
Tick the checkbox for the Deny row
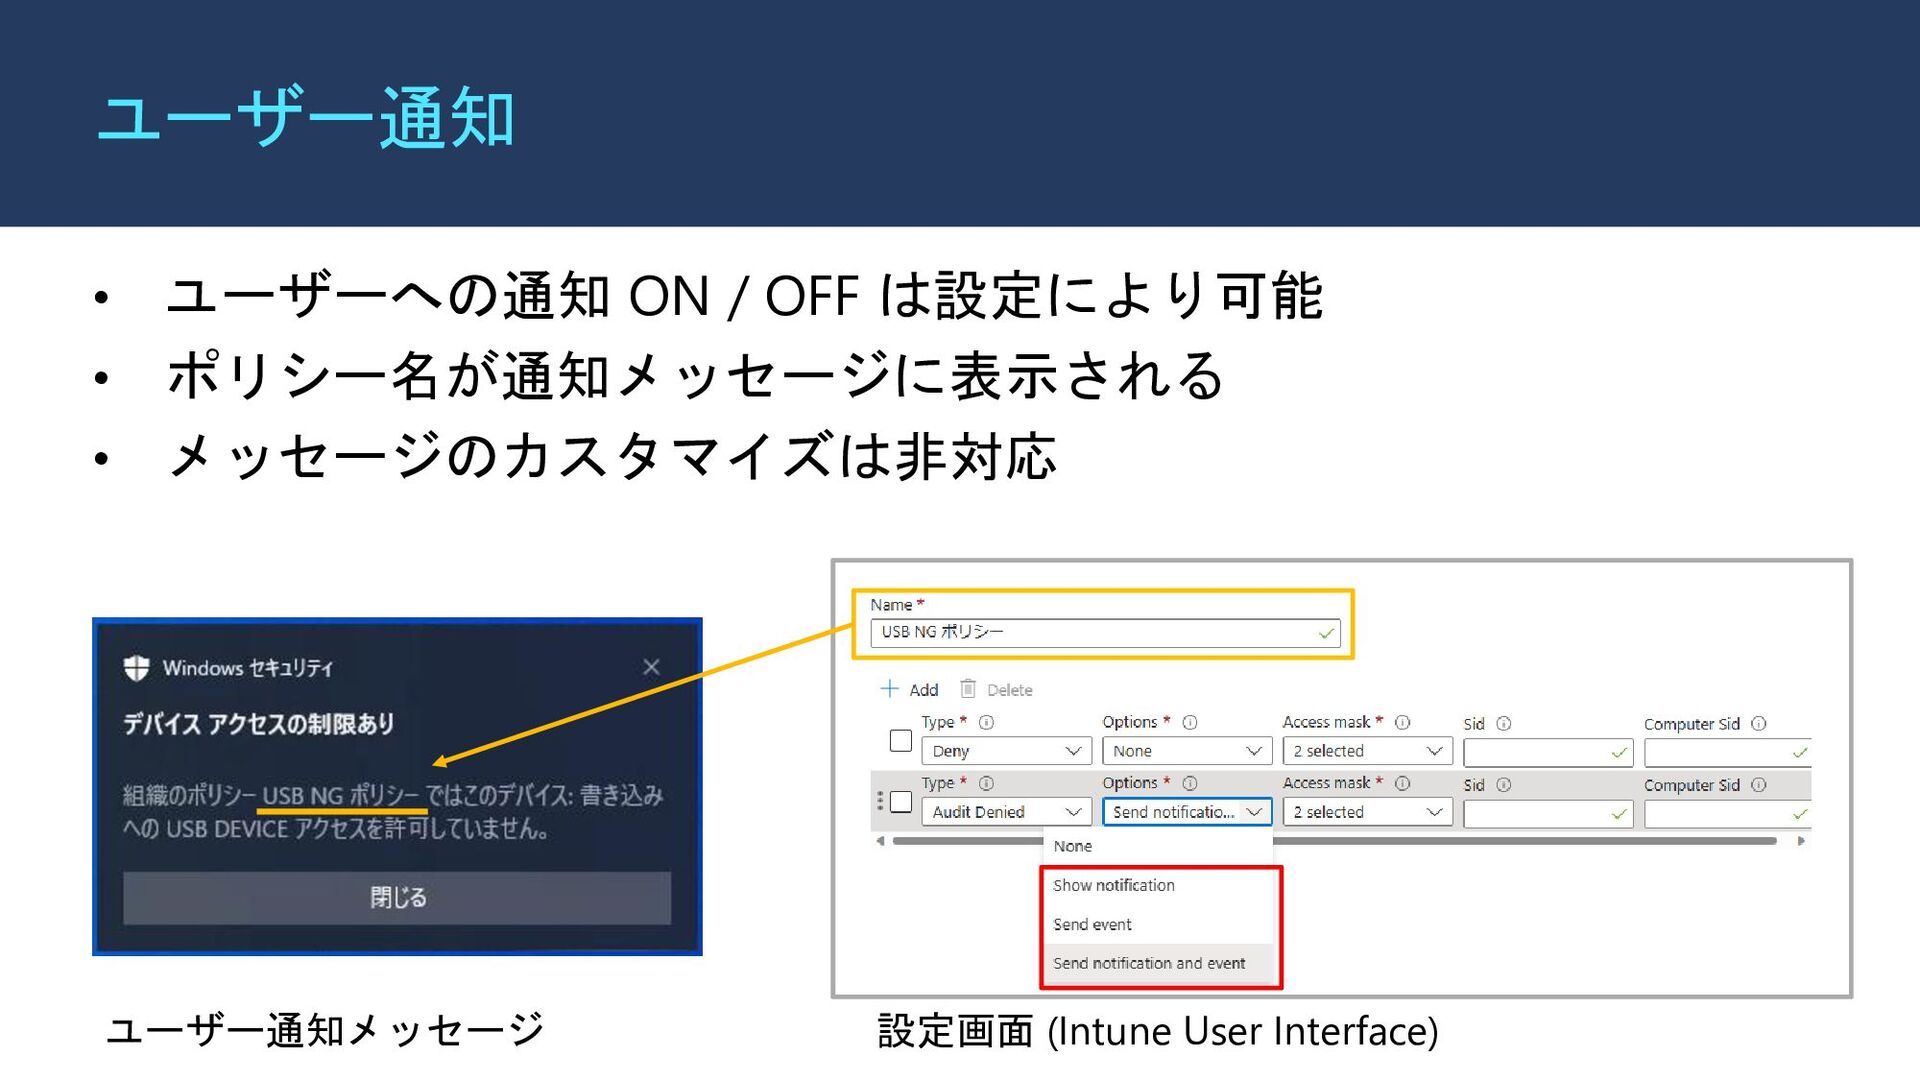[901, 741]
